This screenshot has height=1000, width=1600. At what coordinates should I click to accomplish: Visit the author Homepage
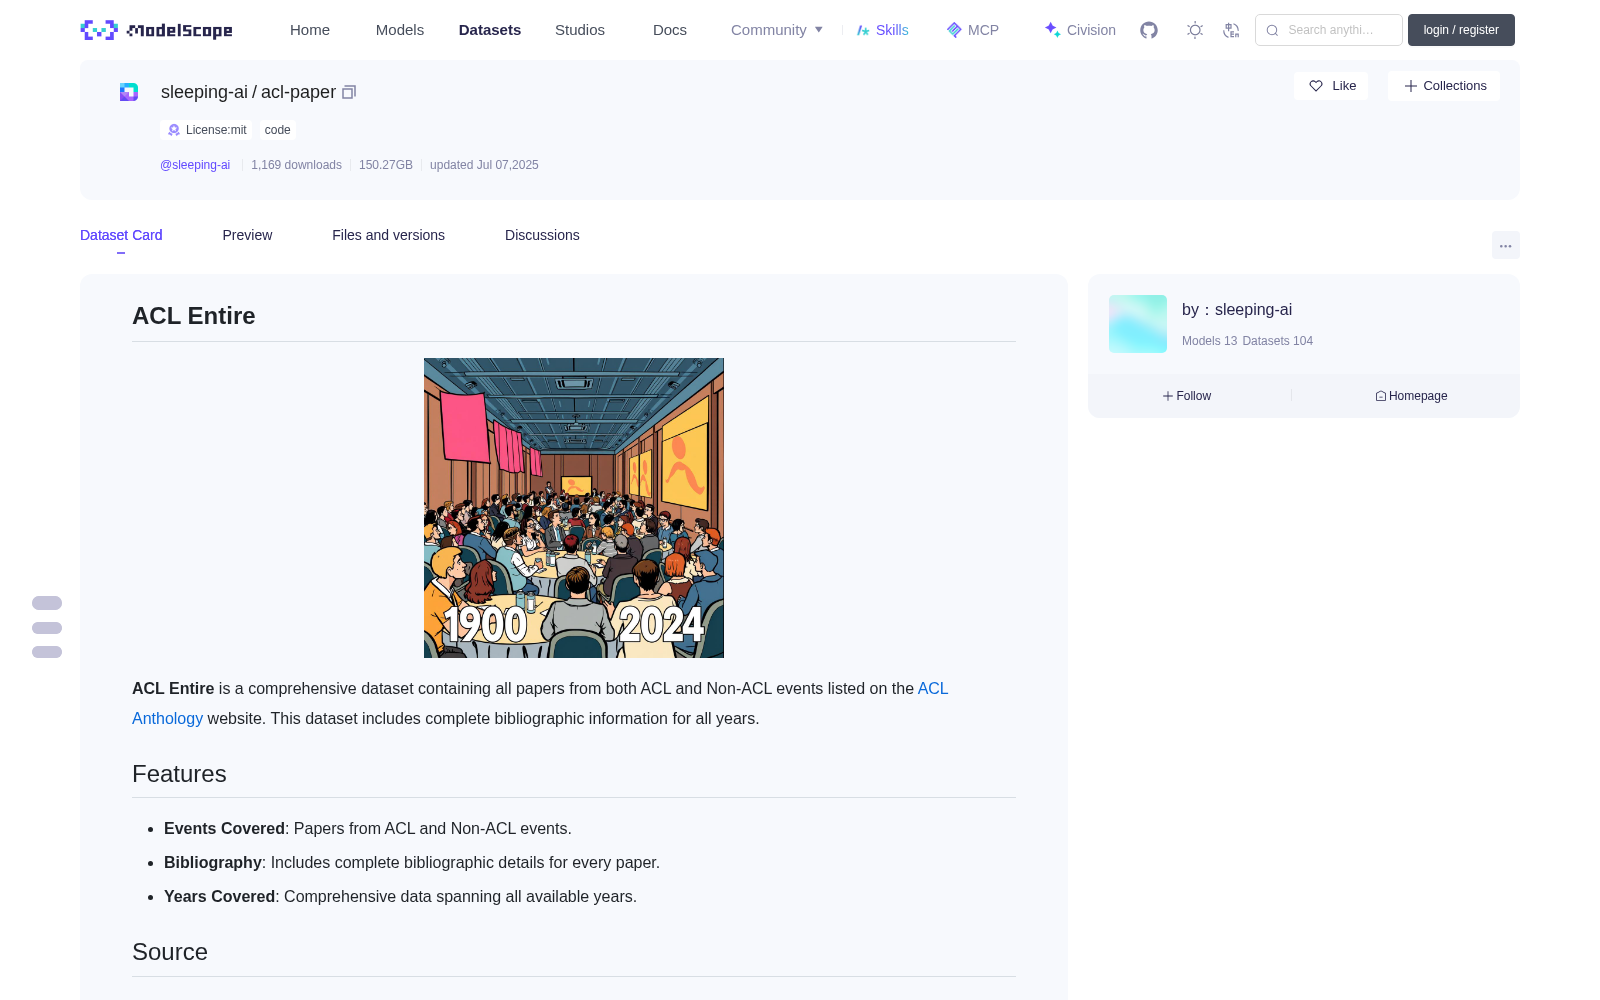pyautogui.click(x=1411, y=396)
